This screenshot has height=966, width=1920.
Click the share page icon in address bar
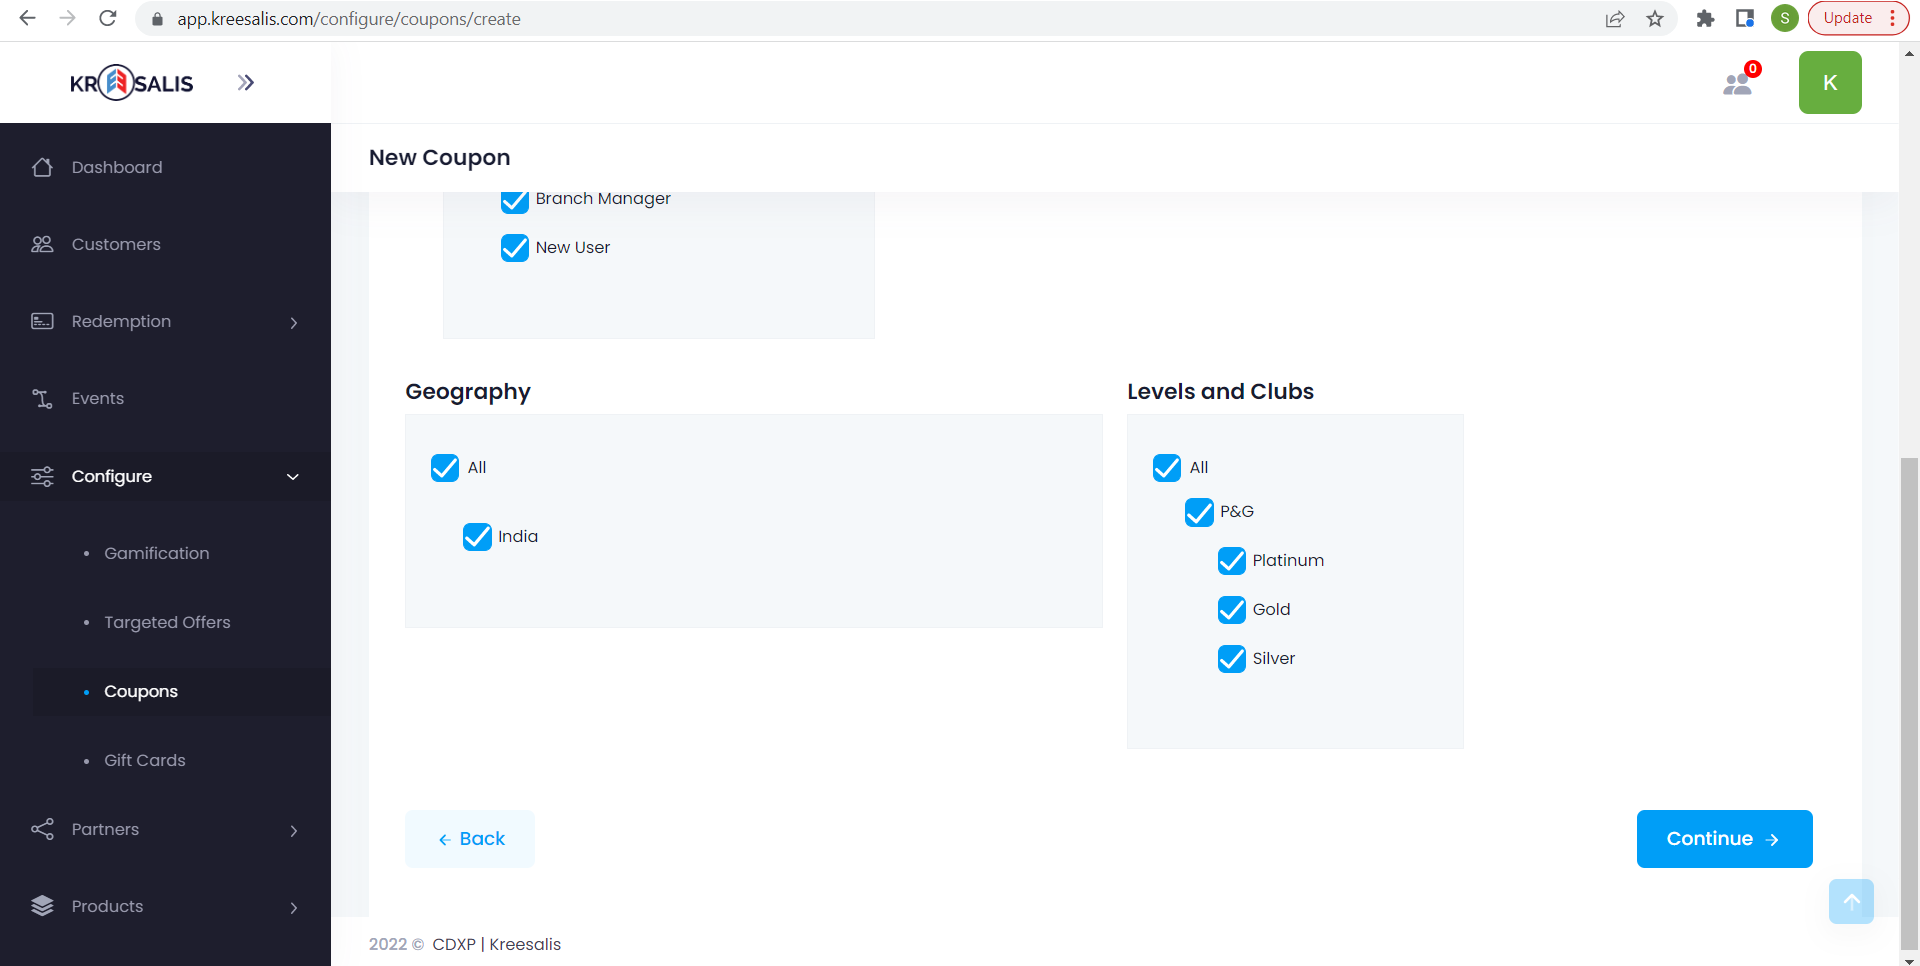pyautogui.click(x=1615, y=19)
